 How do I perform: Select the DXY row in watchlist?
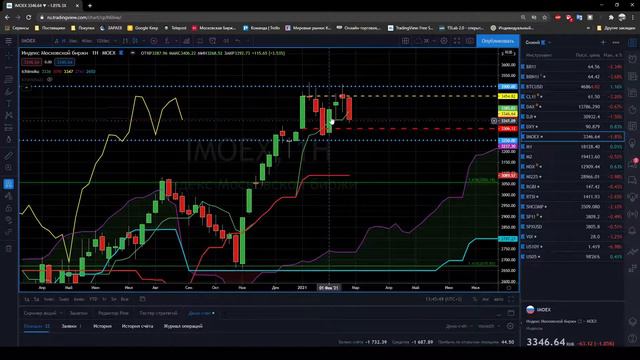click(572, 127)
